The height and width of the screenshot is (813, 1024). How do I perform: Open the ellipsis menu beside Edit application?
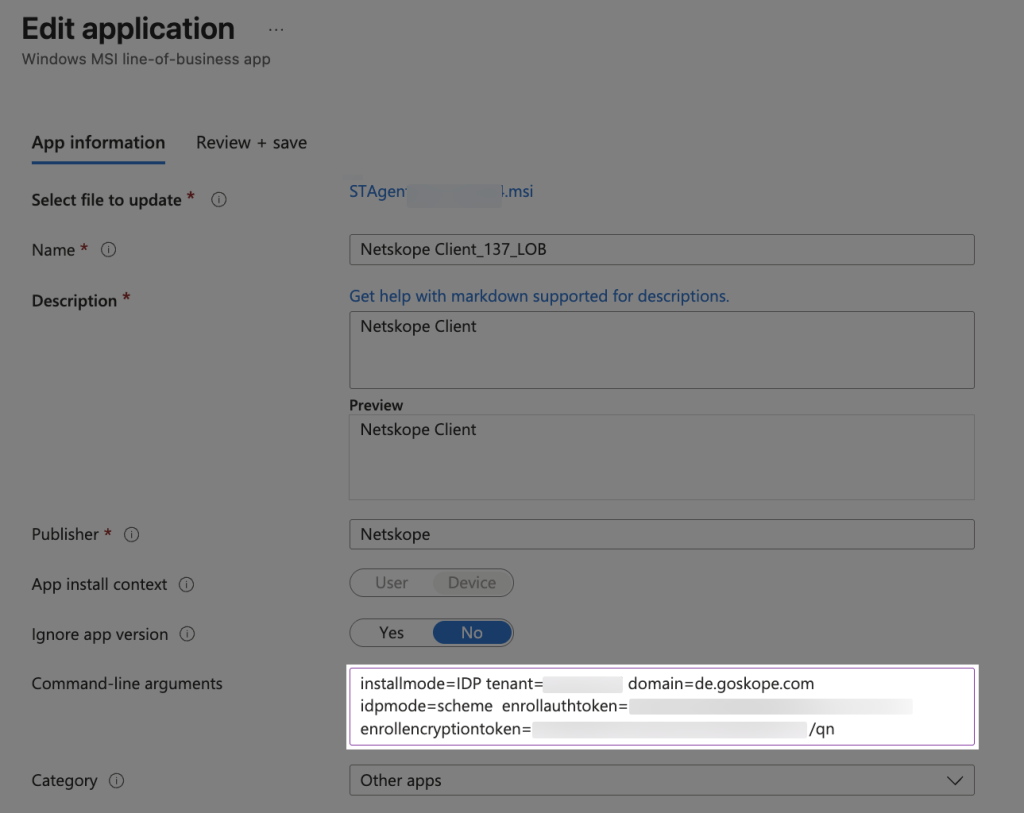click(x=276, y=30)
